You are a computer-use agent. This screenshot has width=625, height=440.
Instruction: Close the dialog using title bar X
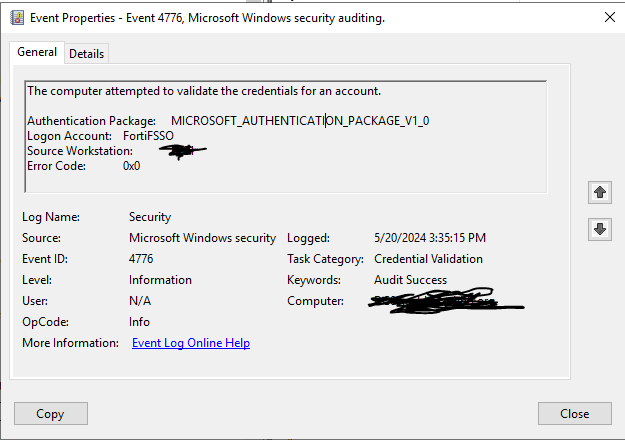point(610,17)
